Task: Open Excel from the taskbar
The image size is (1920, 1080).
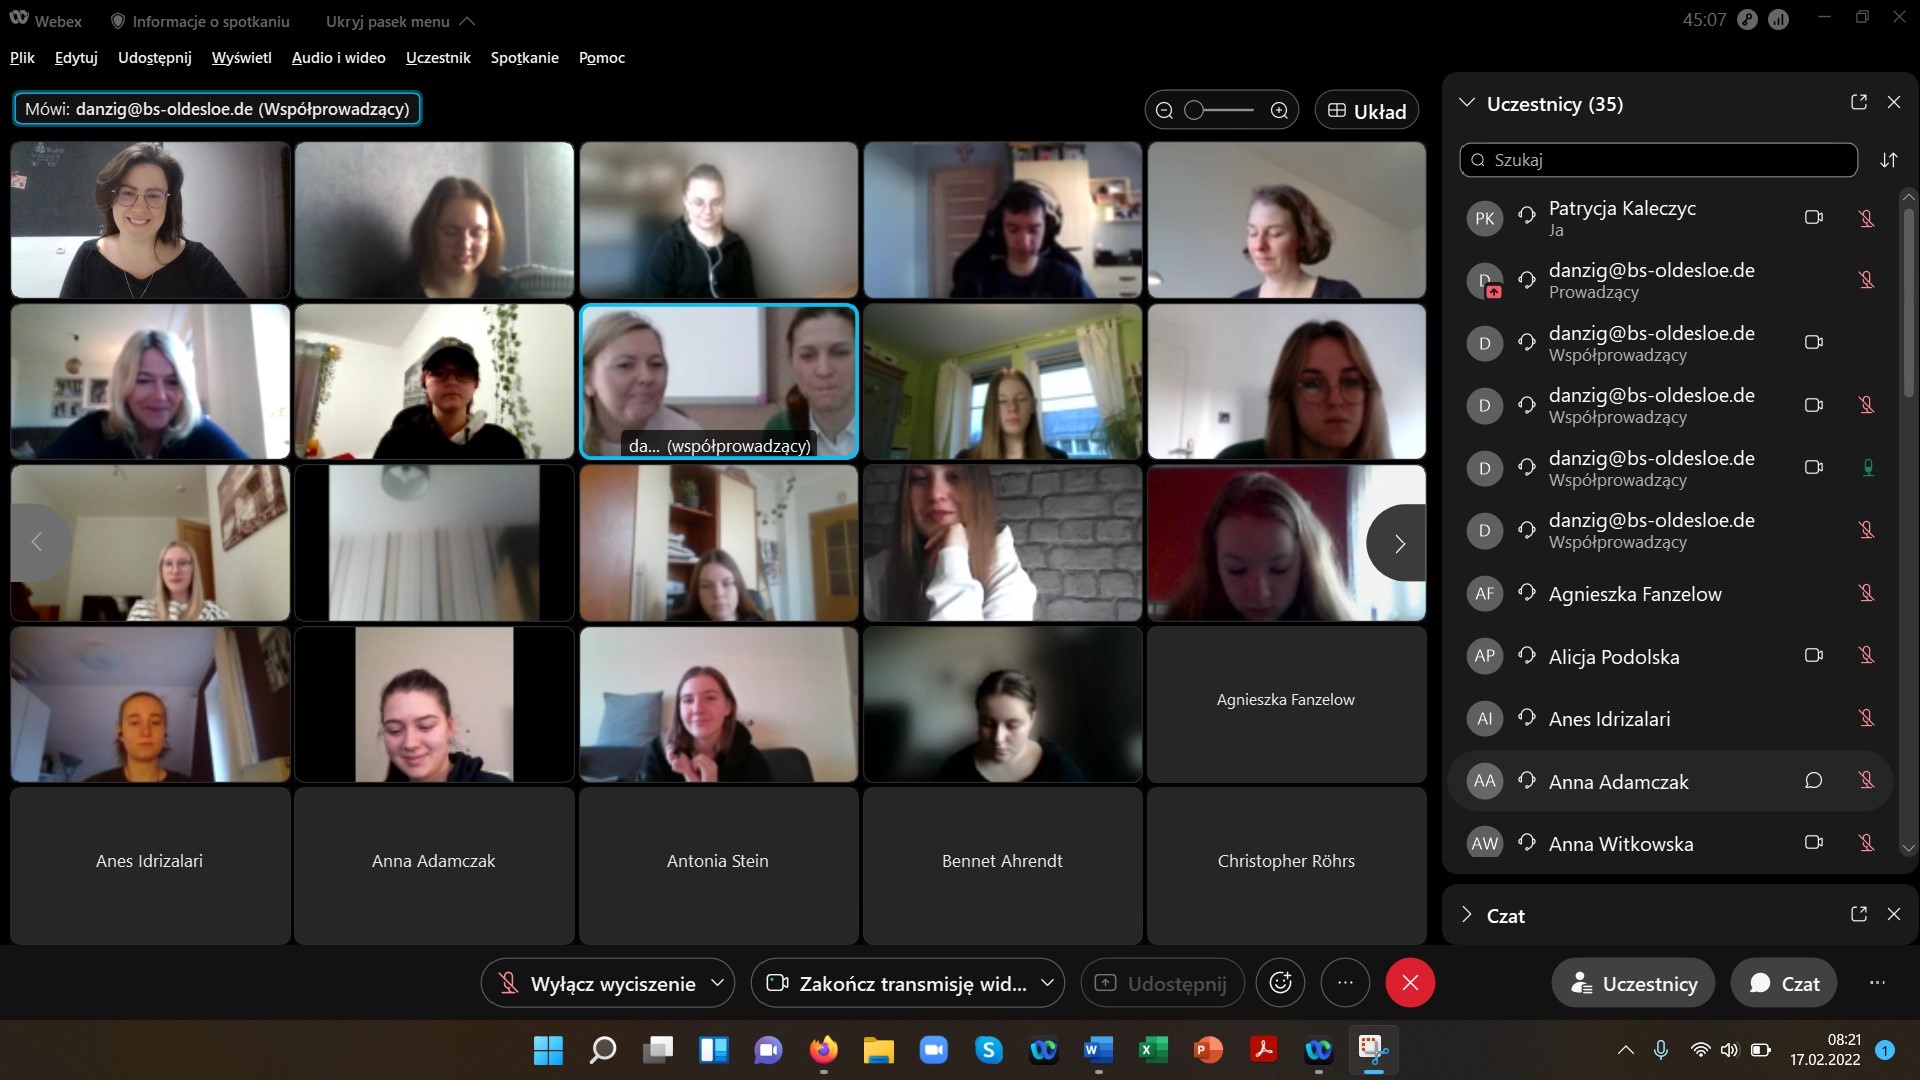Action: tap(1153, 1050)
